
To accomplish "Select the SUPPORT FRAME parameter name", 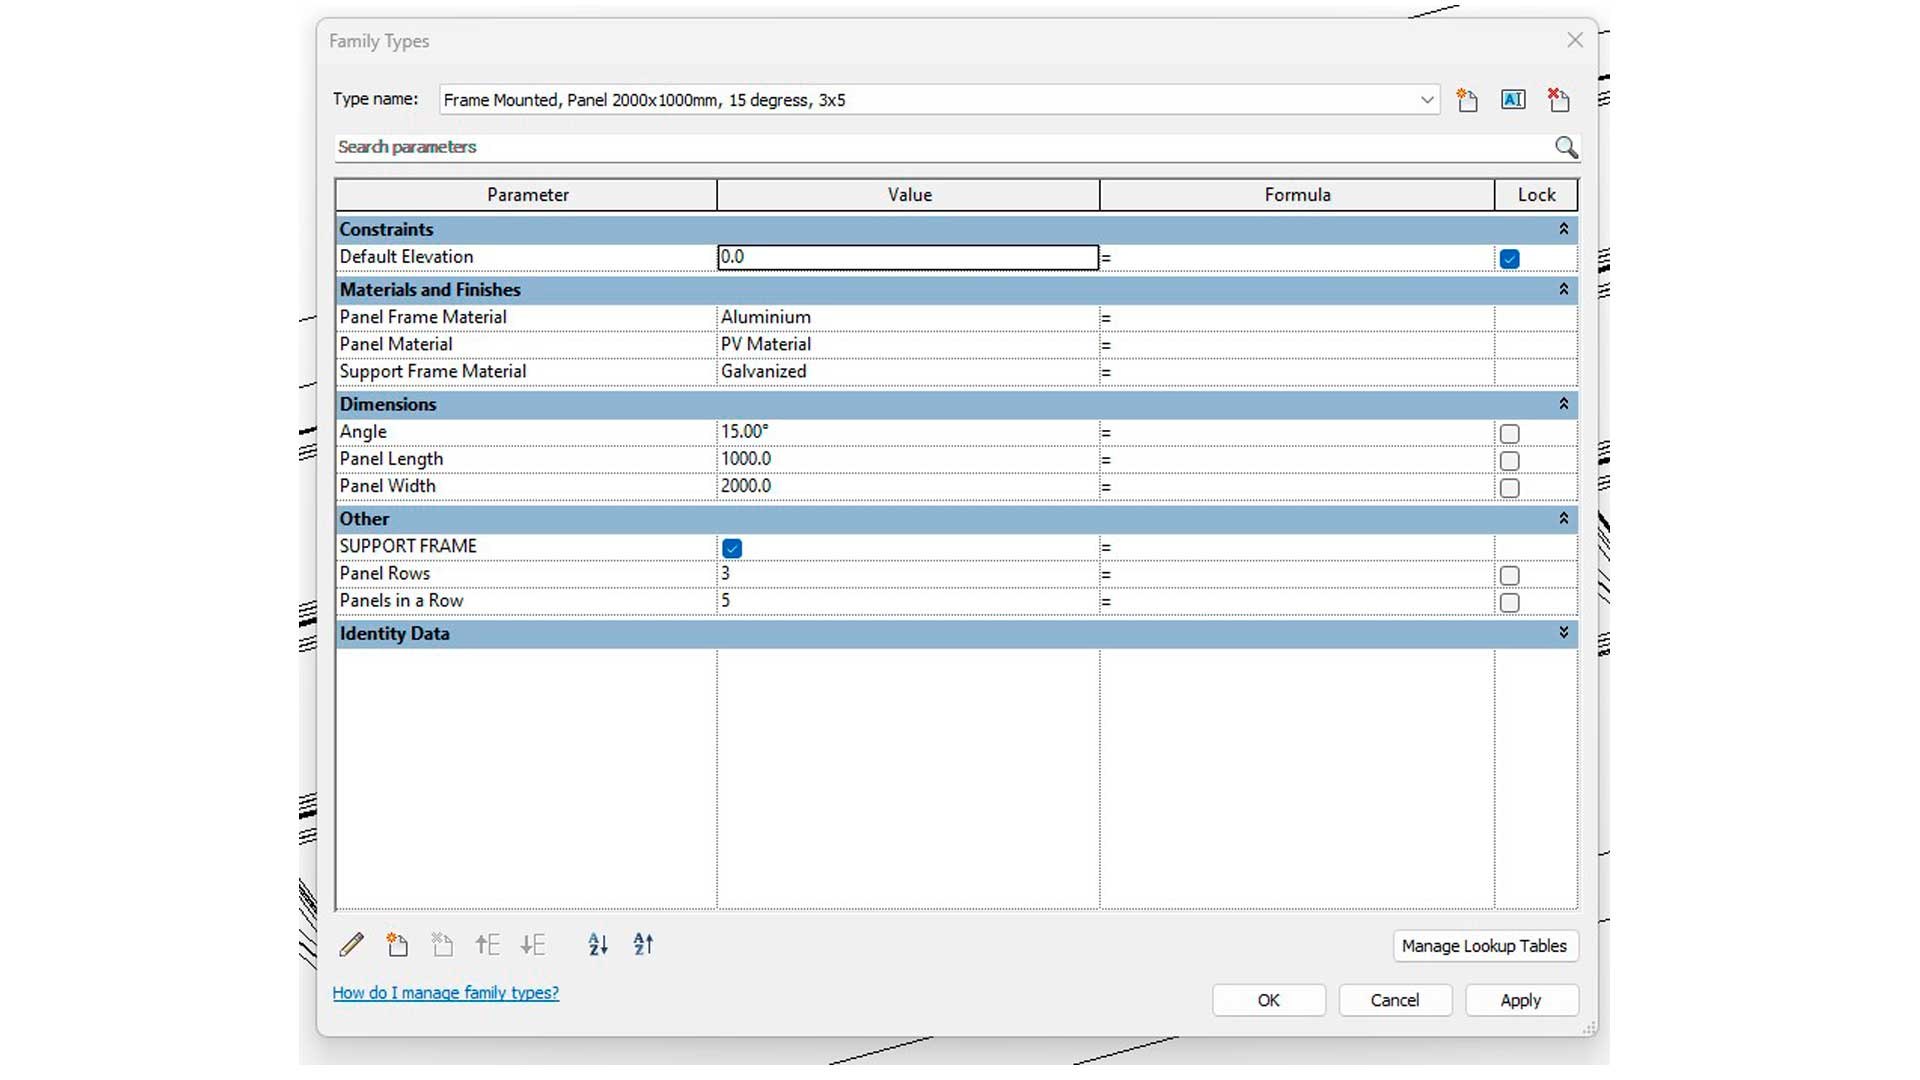I will 408,546.
